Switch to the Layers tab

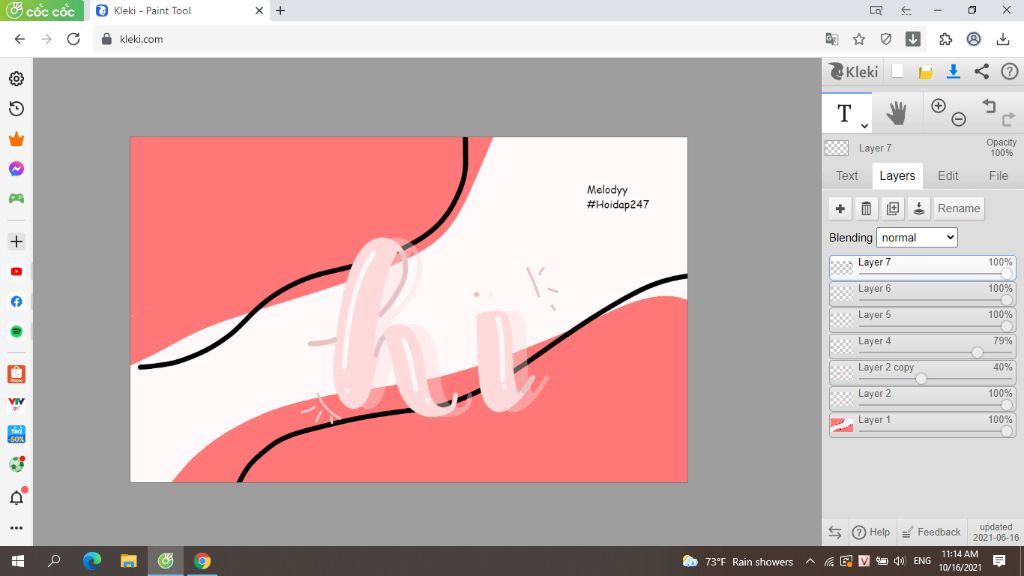pyautogui.click(x=897, y=176)
